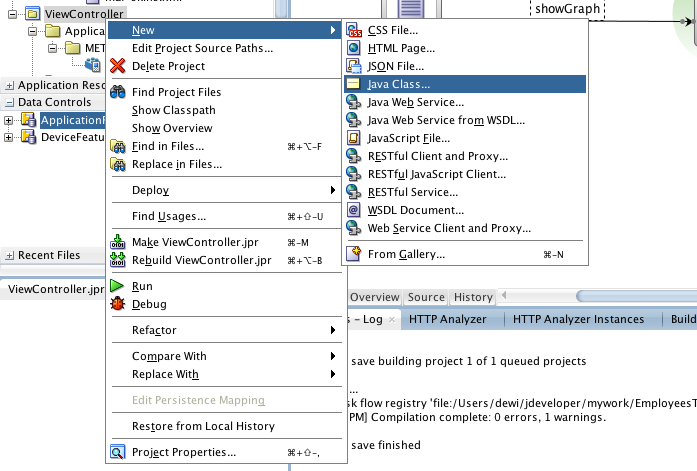Viewport: 697px width, 471px height.
Task: Click the From Gallery icon
Action: coord(354,254)
